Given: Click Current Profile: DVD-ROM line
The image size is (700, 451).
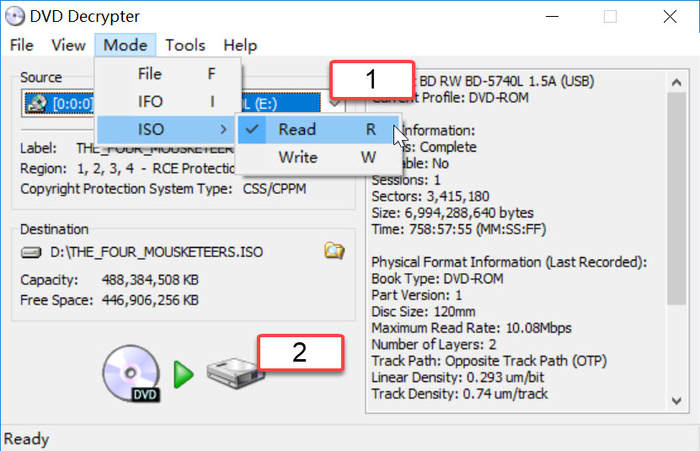Looking at the screenshot, I should [450, 98].
